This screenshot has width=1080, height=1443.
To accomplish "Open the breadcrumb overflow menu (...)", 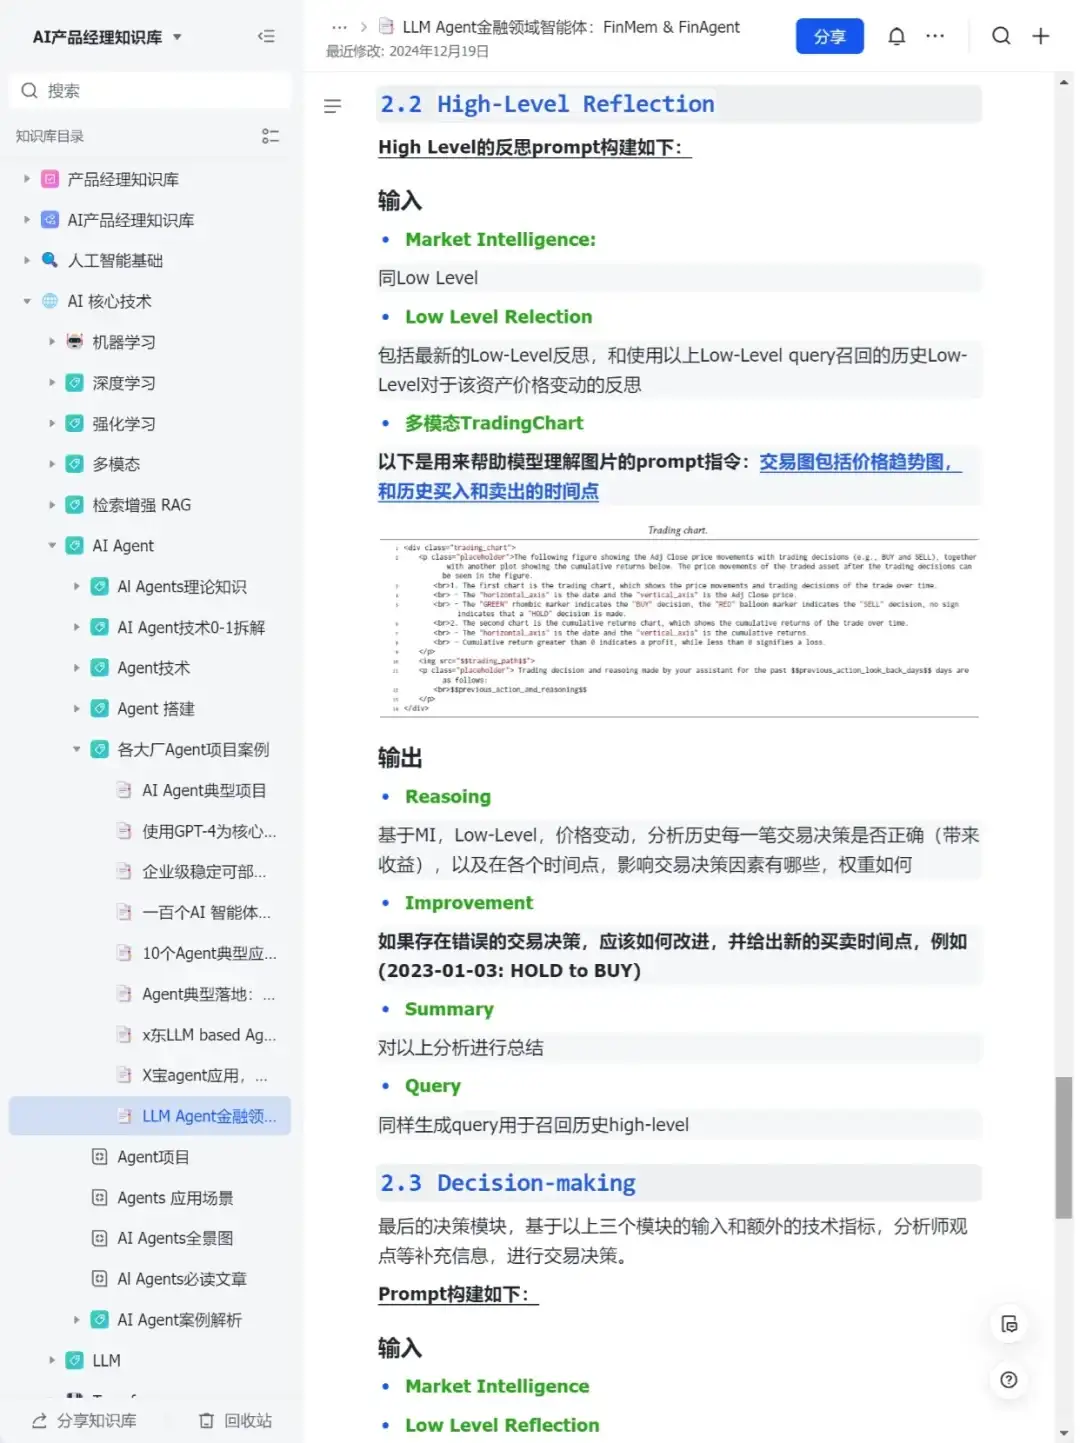I will (339, 27).
